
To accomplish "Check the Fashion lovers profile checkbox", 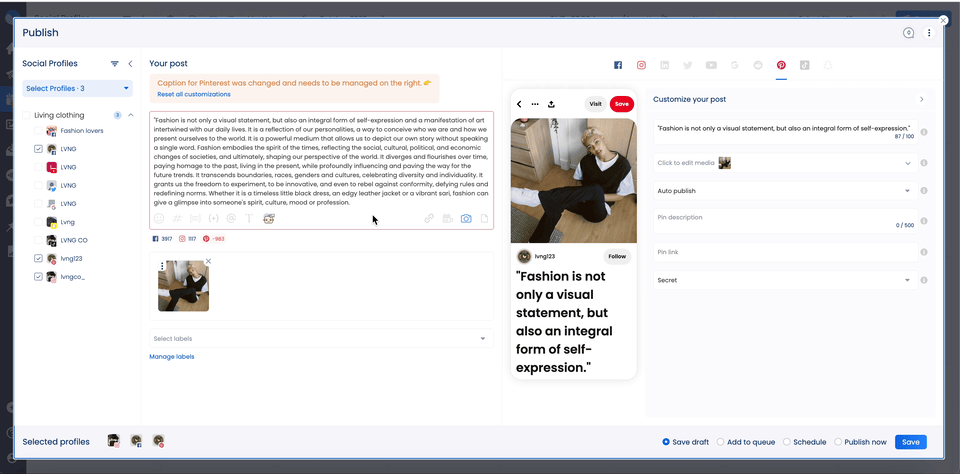I will [x=38, y=131].
